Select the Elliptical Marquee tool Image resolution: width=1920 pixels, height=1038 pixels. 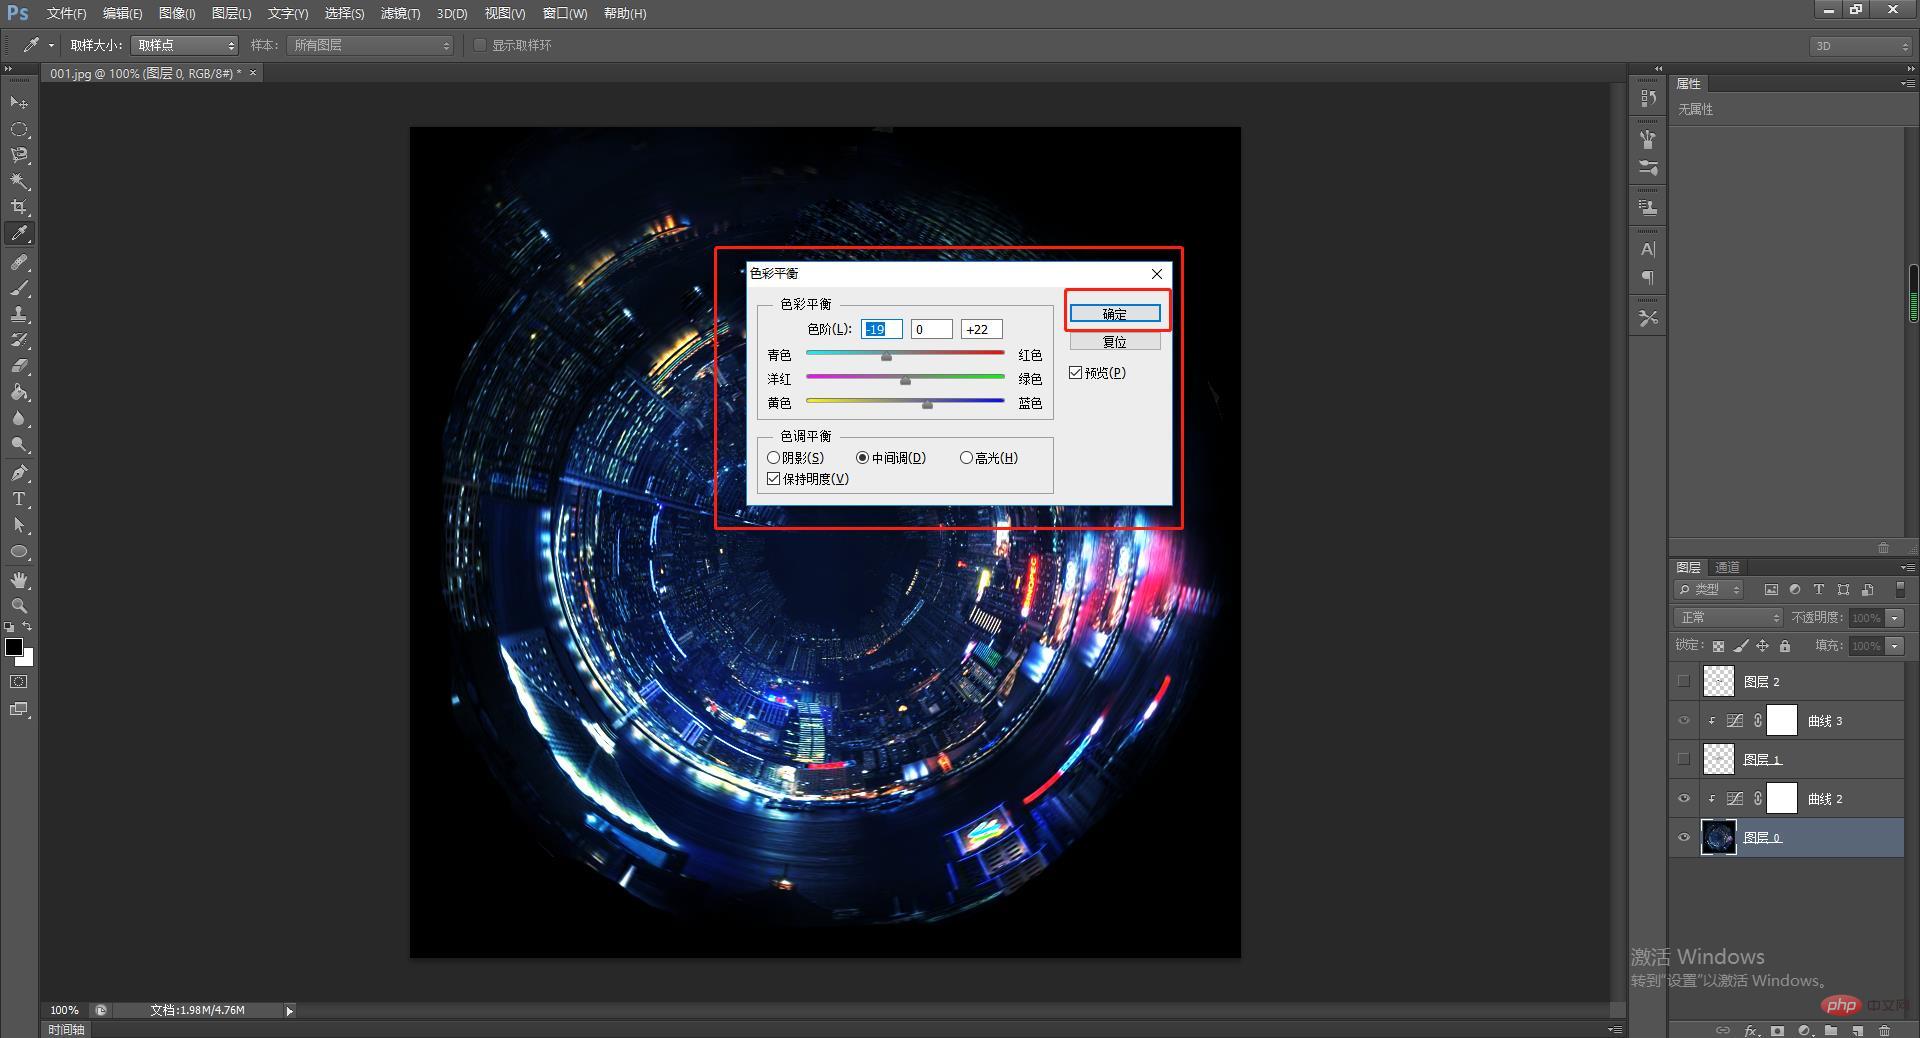coord(19,130)
